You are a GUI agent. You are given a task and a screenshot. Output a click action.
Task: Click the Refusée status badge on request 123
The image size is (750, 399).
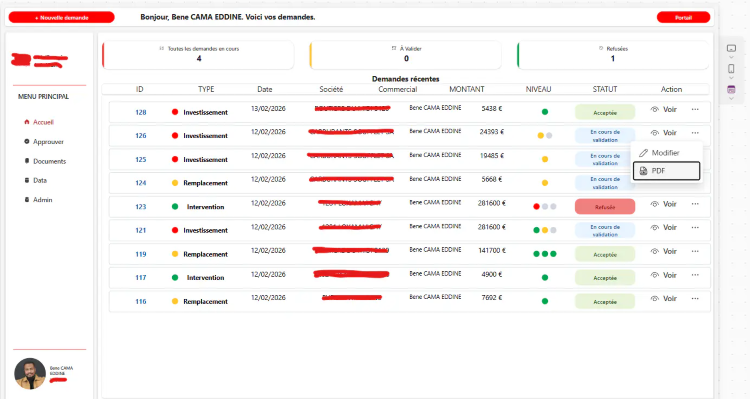[605, 207]
